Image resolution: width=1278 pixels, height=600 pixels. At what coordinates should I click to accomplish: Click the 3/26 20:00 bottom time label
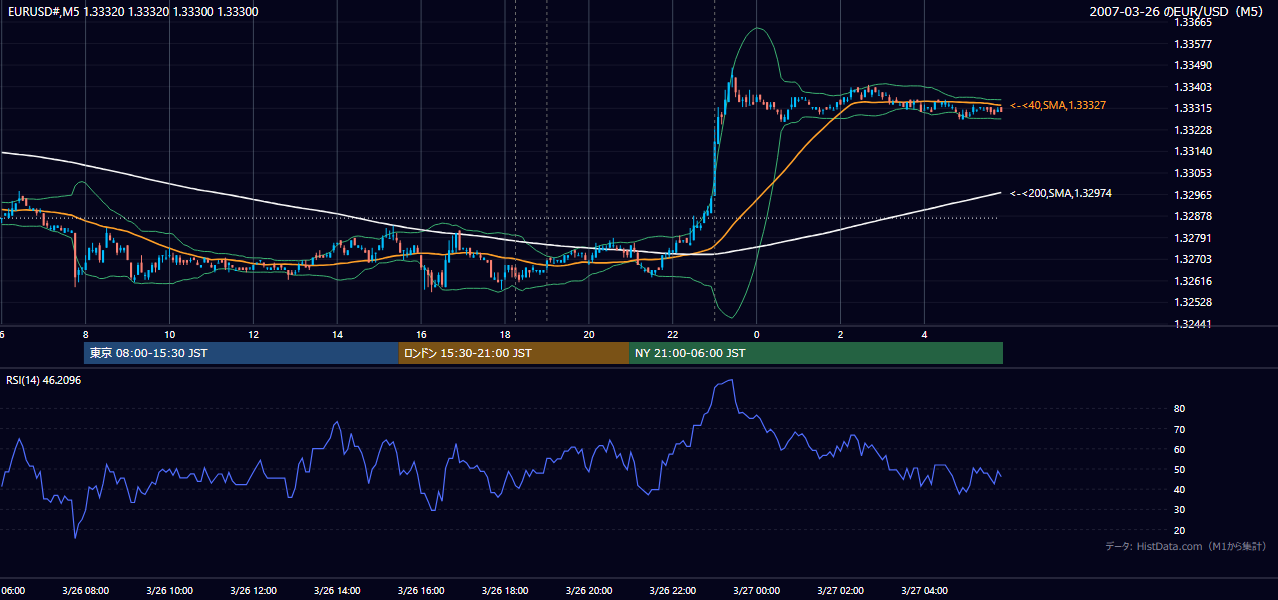[x=589, y=591]
